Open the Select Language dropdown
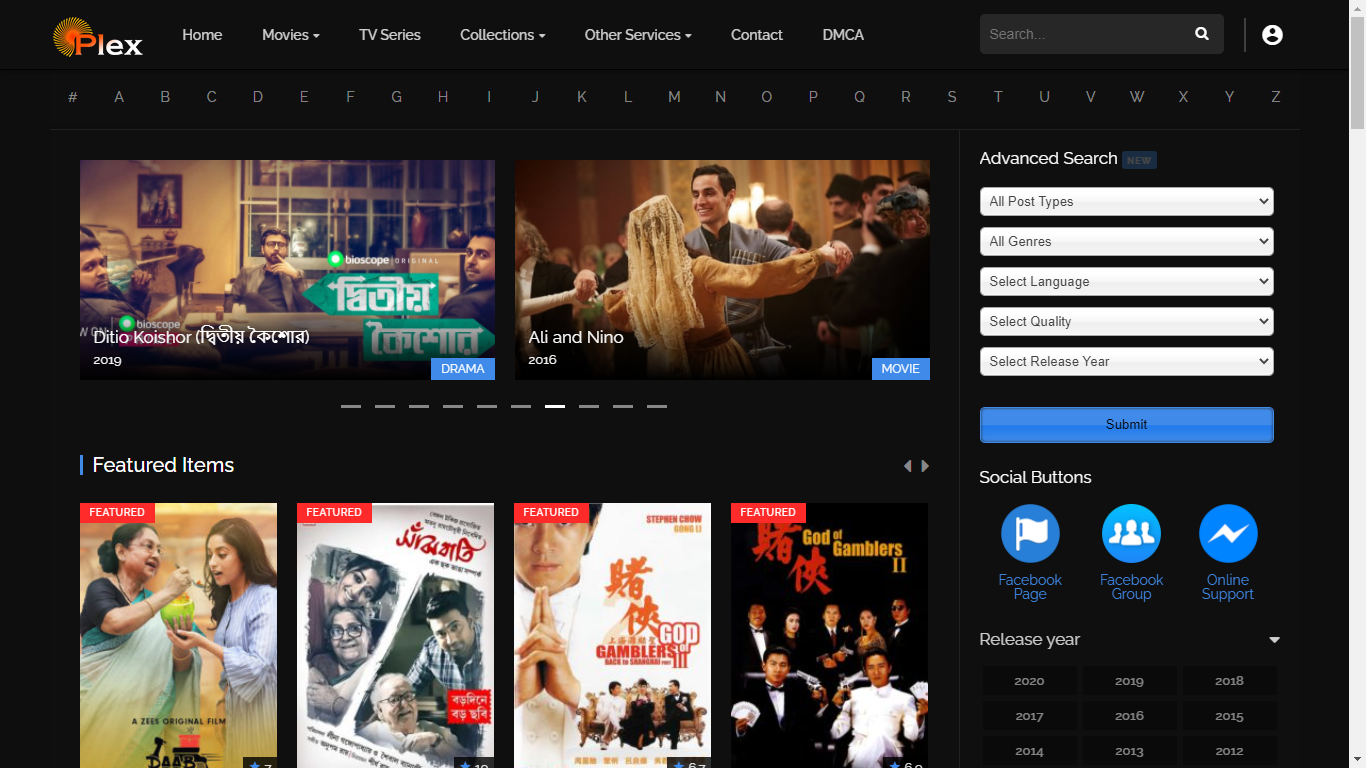The width and height of the screenshot is (1366, 768). tap(1126, 281)
